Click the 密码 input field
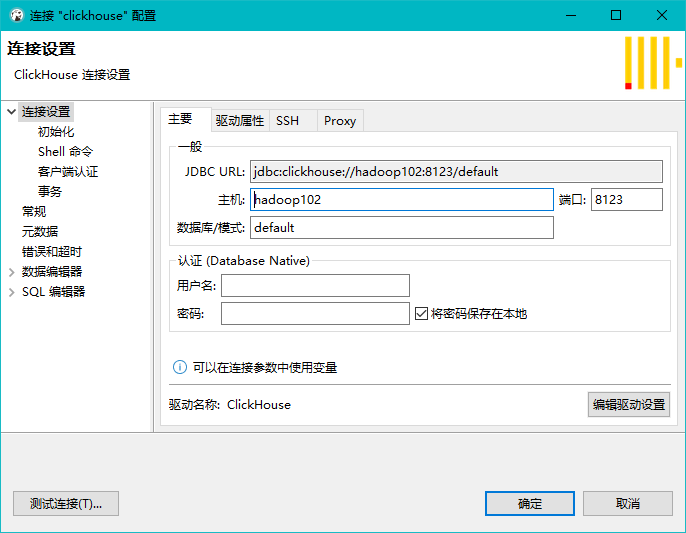This screenshot has width=686, height=533. click(x=315, y=313)
